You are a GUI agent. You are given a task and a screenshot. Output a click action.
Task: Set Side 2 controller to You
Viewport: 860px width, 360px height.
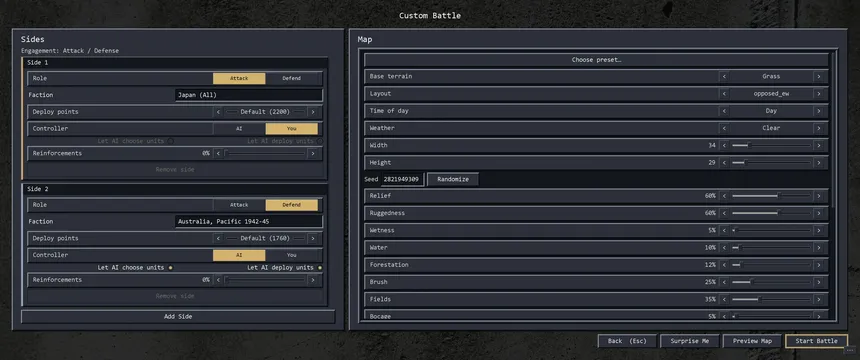[292, 255]
